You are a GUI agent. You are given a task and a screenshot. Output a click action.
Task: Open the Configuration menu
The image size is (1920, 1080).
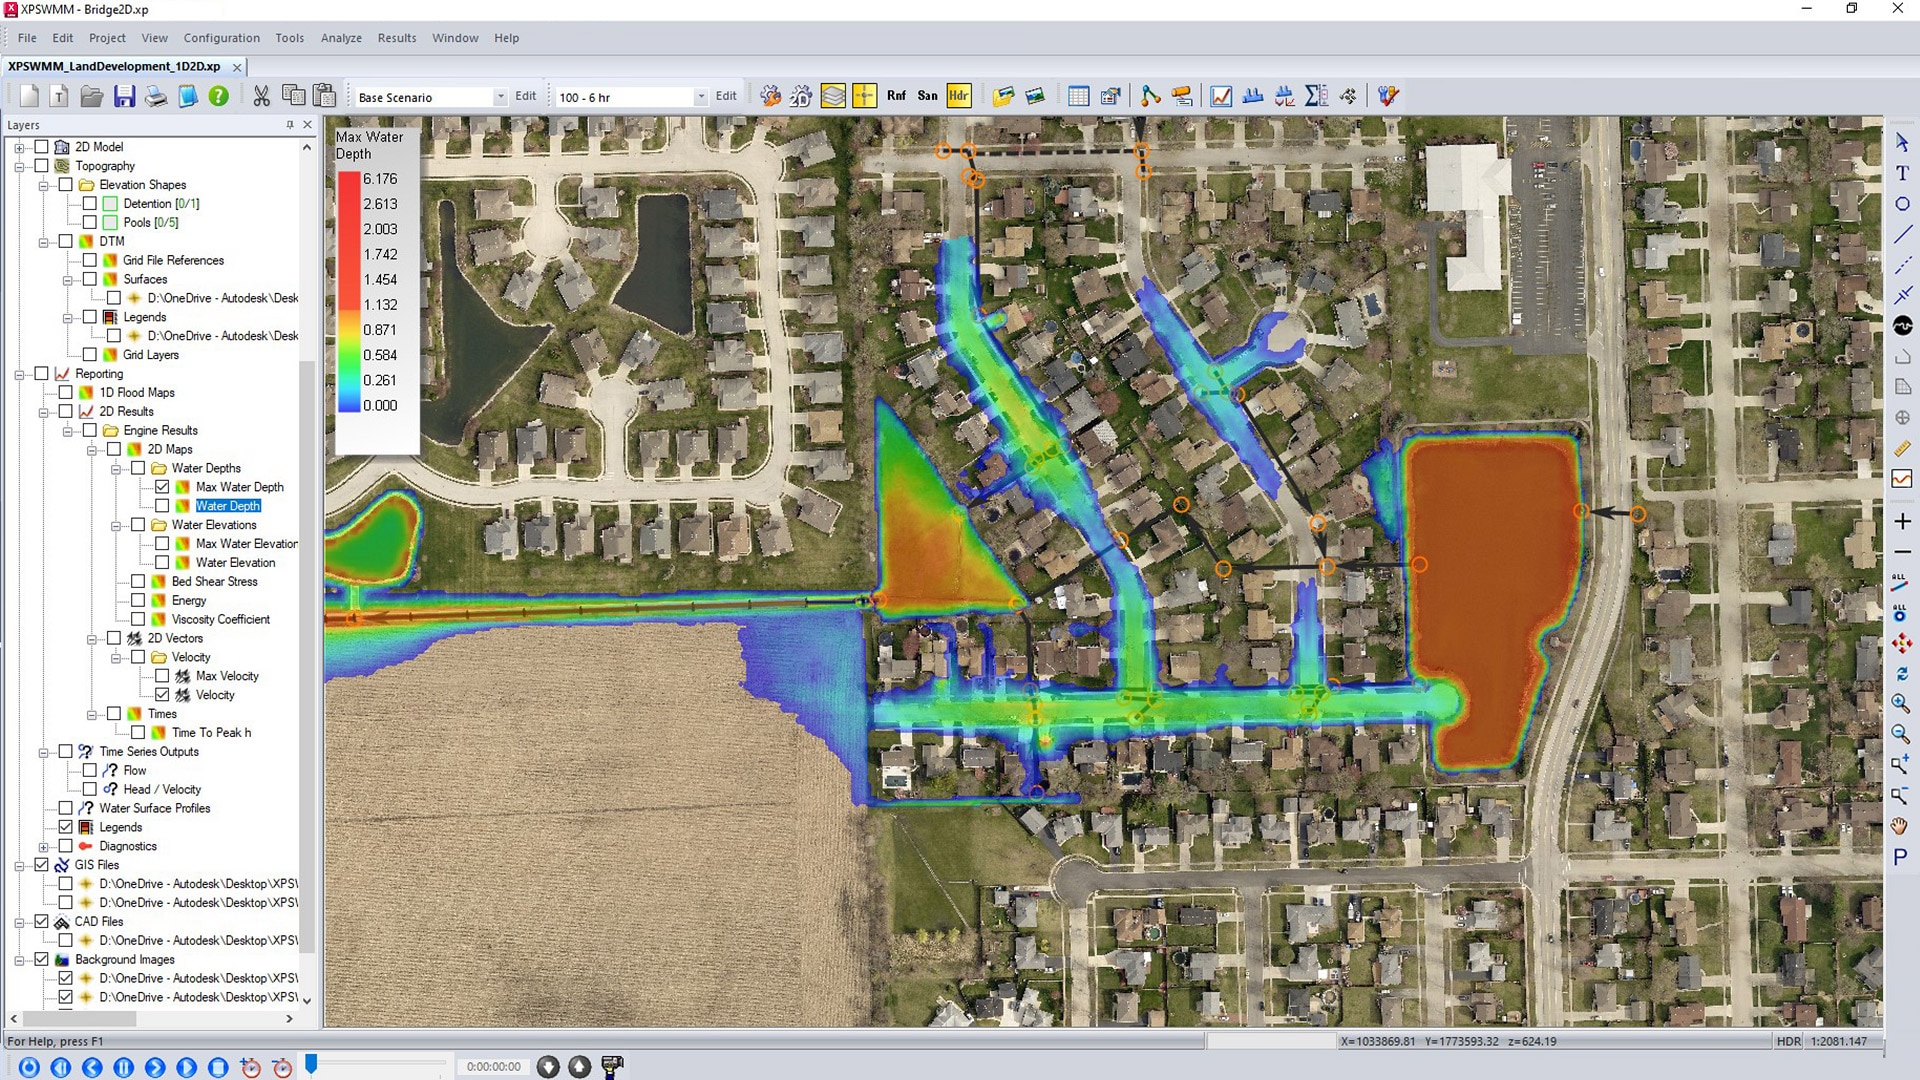(221, 38)
